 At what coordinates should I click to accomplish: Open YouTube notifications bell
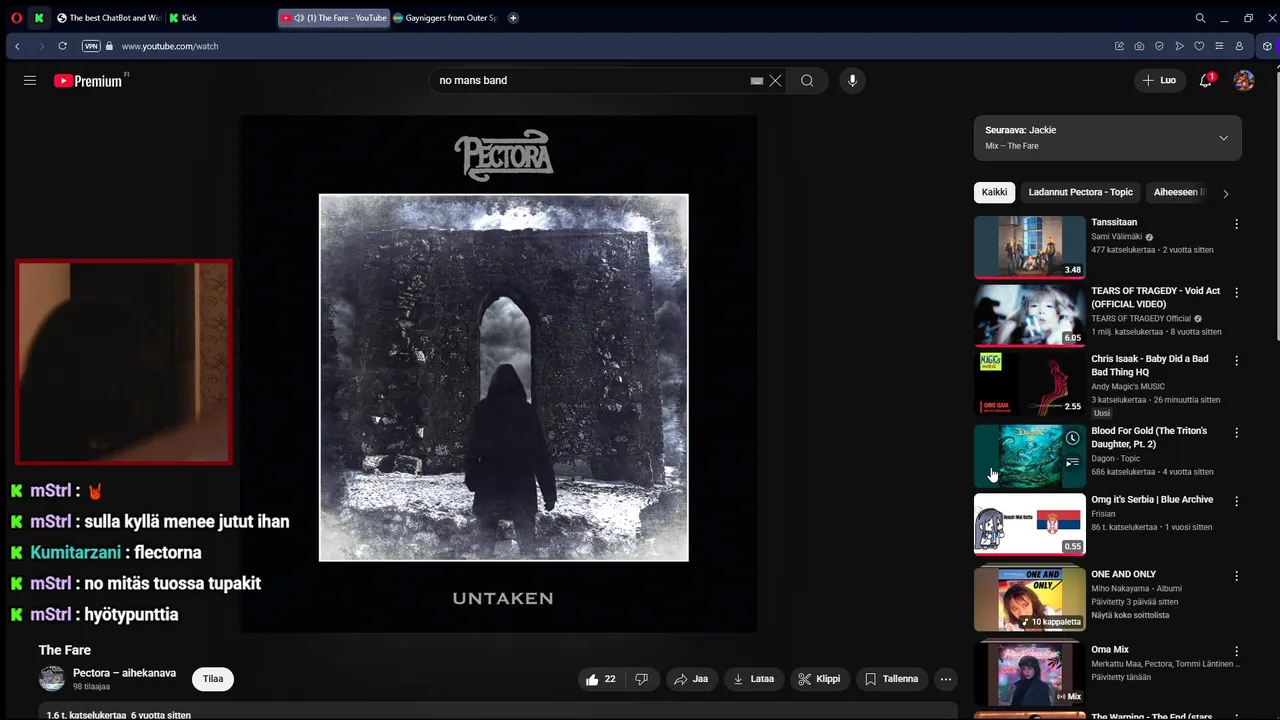(1206, 80)
